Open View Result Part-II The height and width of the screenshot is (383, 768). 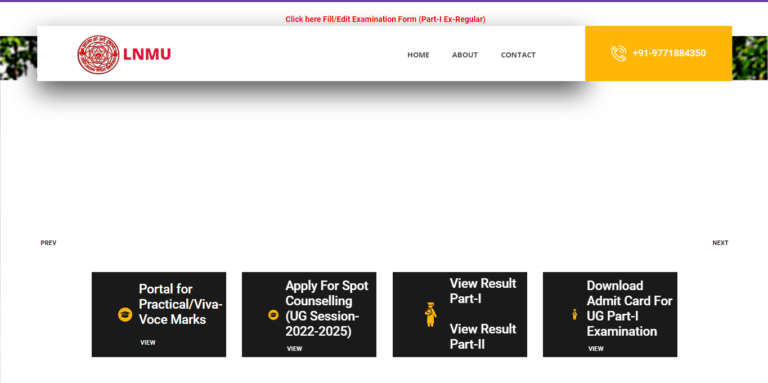[483, 336]
